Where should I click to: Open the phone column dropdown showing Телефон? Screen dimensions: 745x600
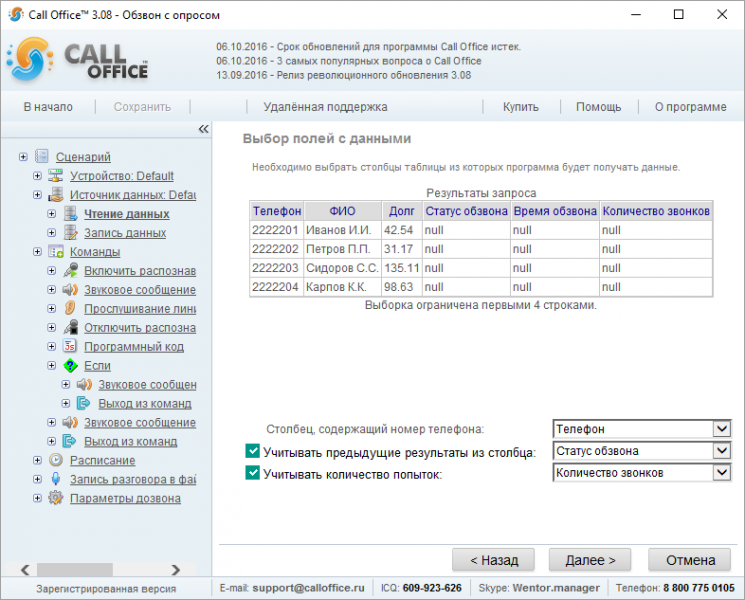coord(722,429)
